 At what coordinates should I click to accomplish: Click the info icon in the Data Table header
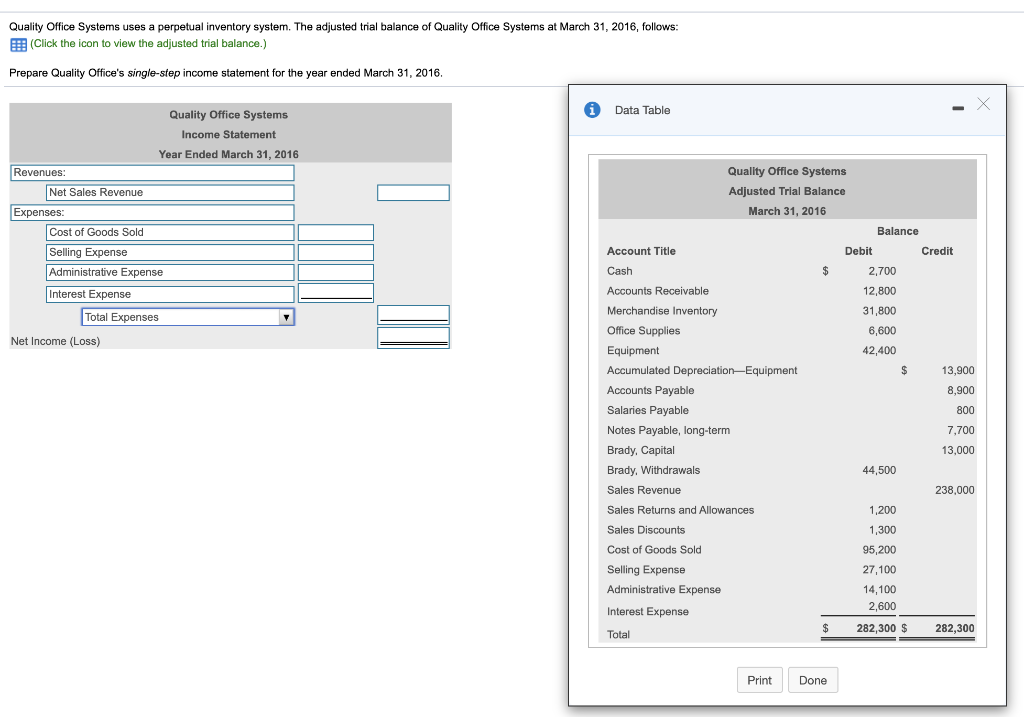pyautogui.click(x=593, y=110)
